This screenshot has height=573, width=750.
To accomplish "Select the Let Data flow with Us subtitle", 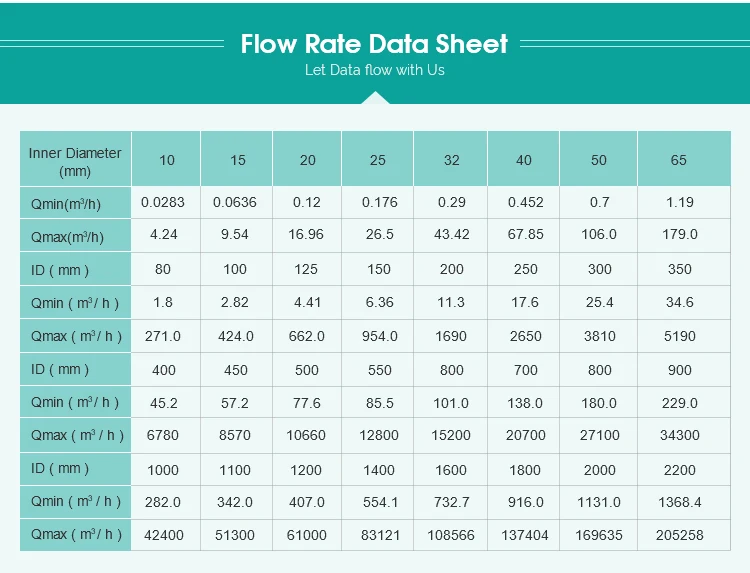I will 375,70.
